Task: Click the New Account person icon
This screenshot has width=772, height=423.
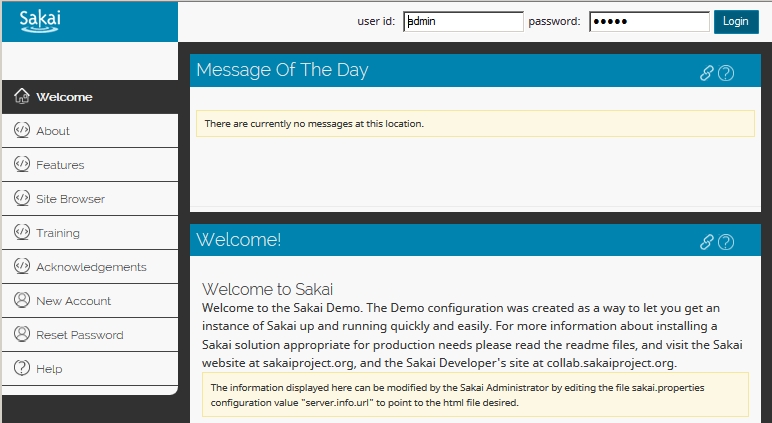Action: point(22,301)
